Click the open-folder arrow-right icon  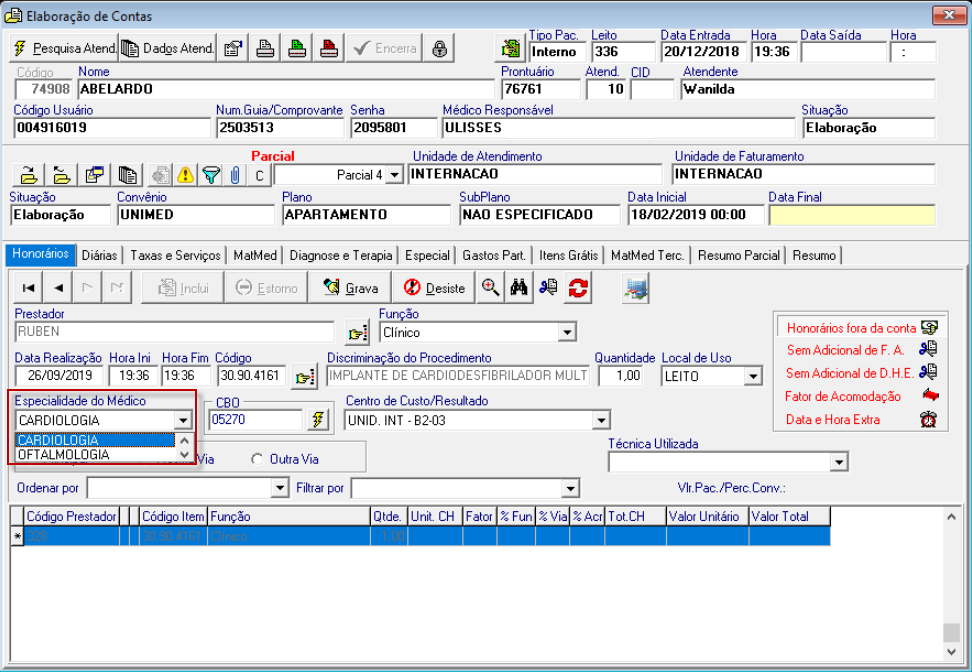click(x=28, y=175)
